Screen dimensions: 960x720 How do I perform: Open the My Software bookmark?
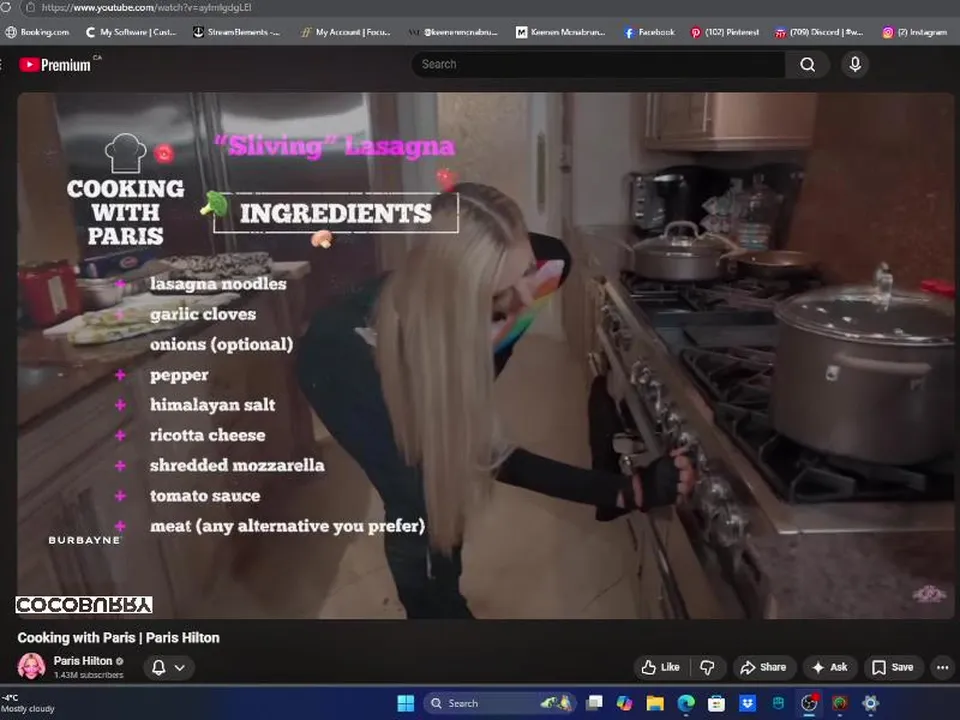pyautogui.click(x=131, y=32)
